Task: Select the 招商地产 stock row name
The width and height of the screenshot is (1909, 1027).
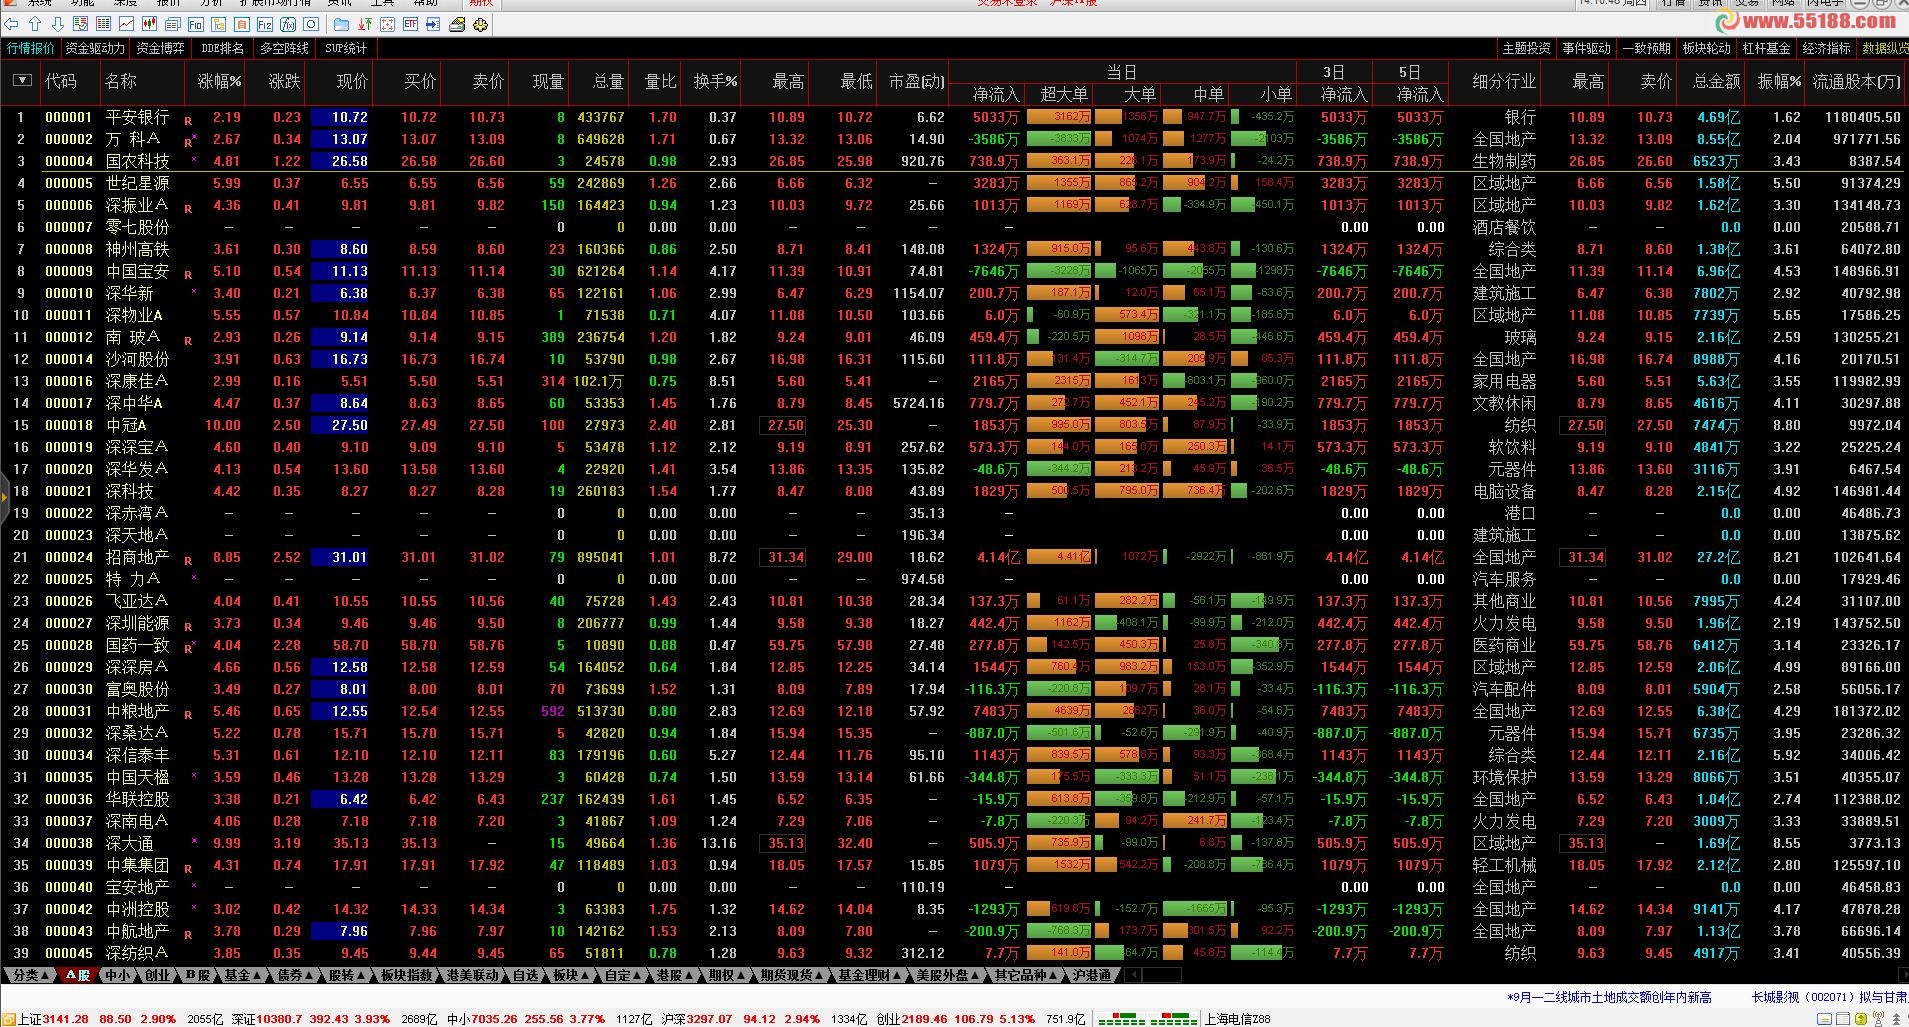Action: coord(138,557)
